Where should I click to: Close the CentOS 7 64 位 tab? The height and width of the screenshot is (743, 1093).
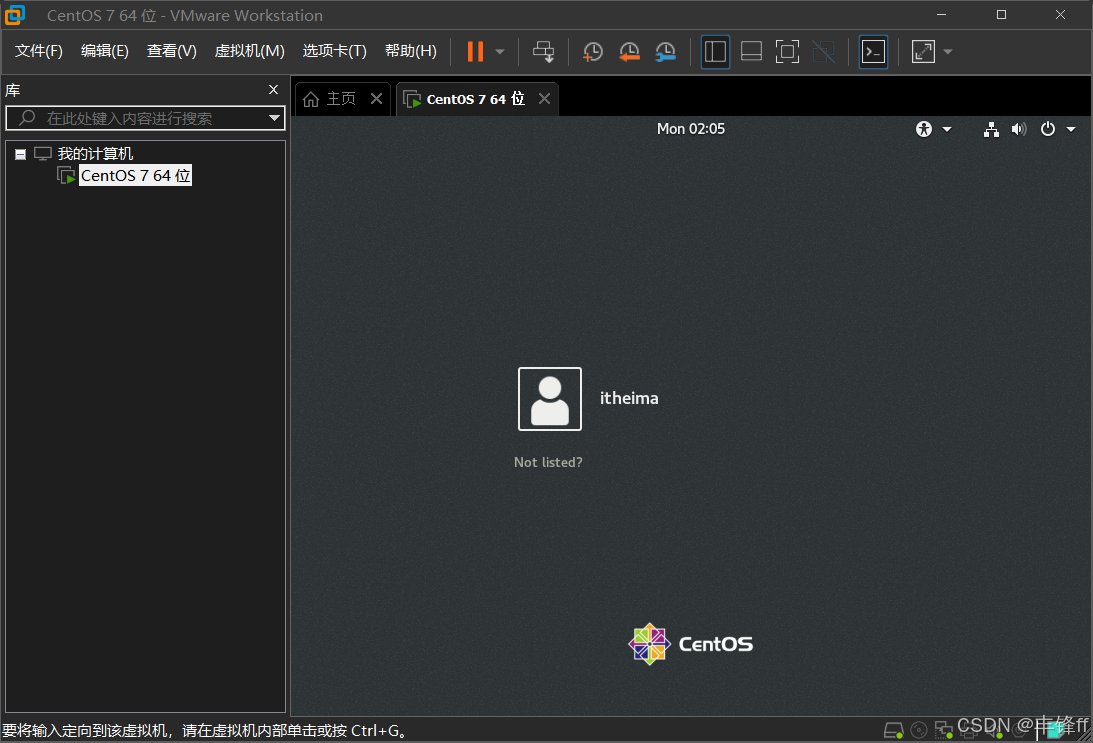[544, 98]
